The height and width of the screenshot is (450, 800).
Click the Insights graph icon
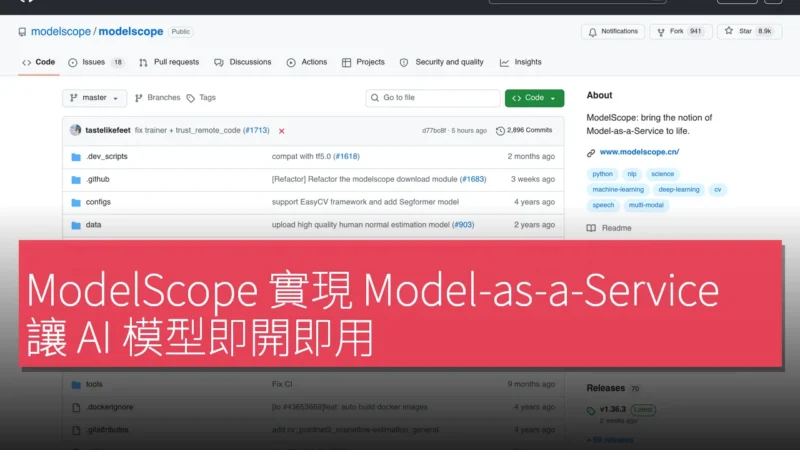click(504, 63)
